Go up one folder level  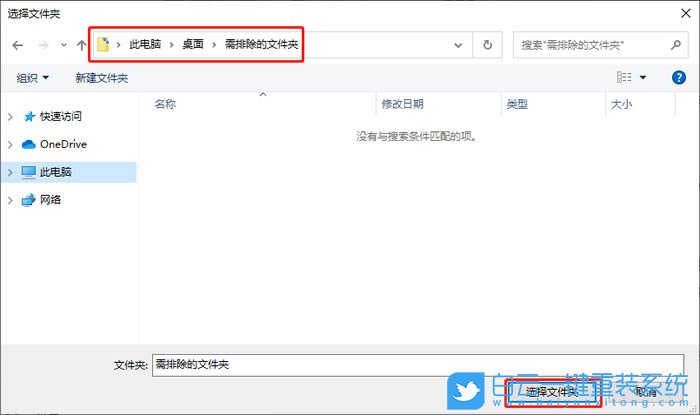point(81,45)
